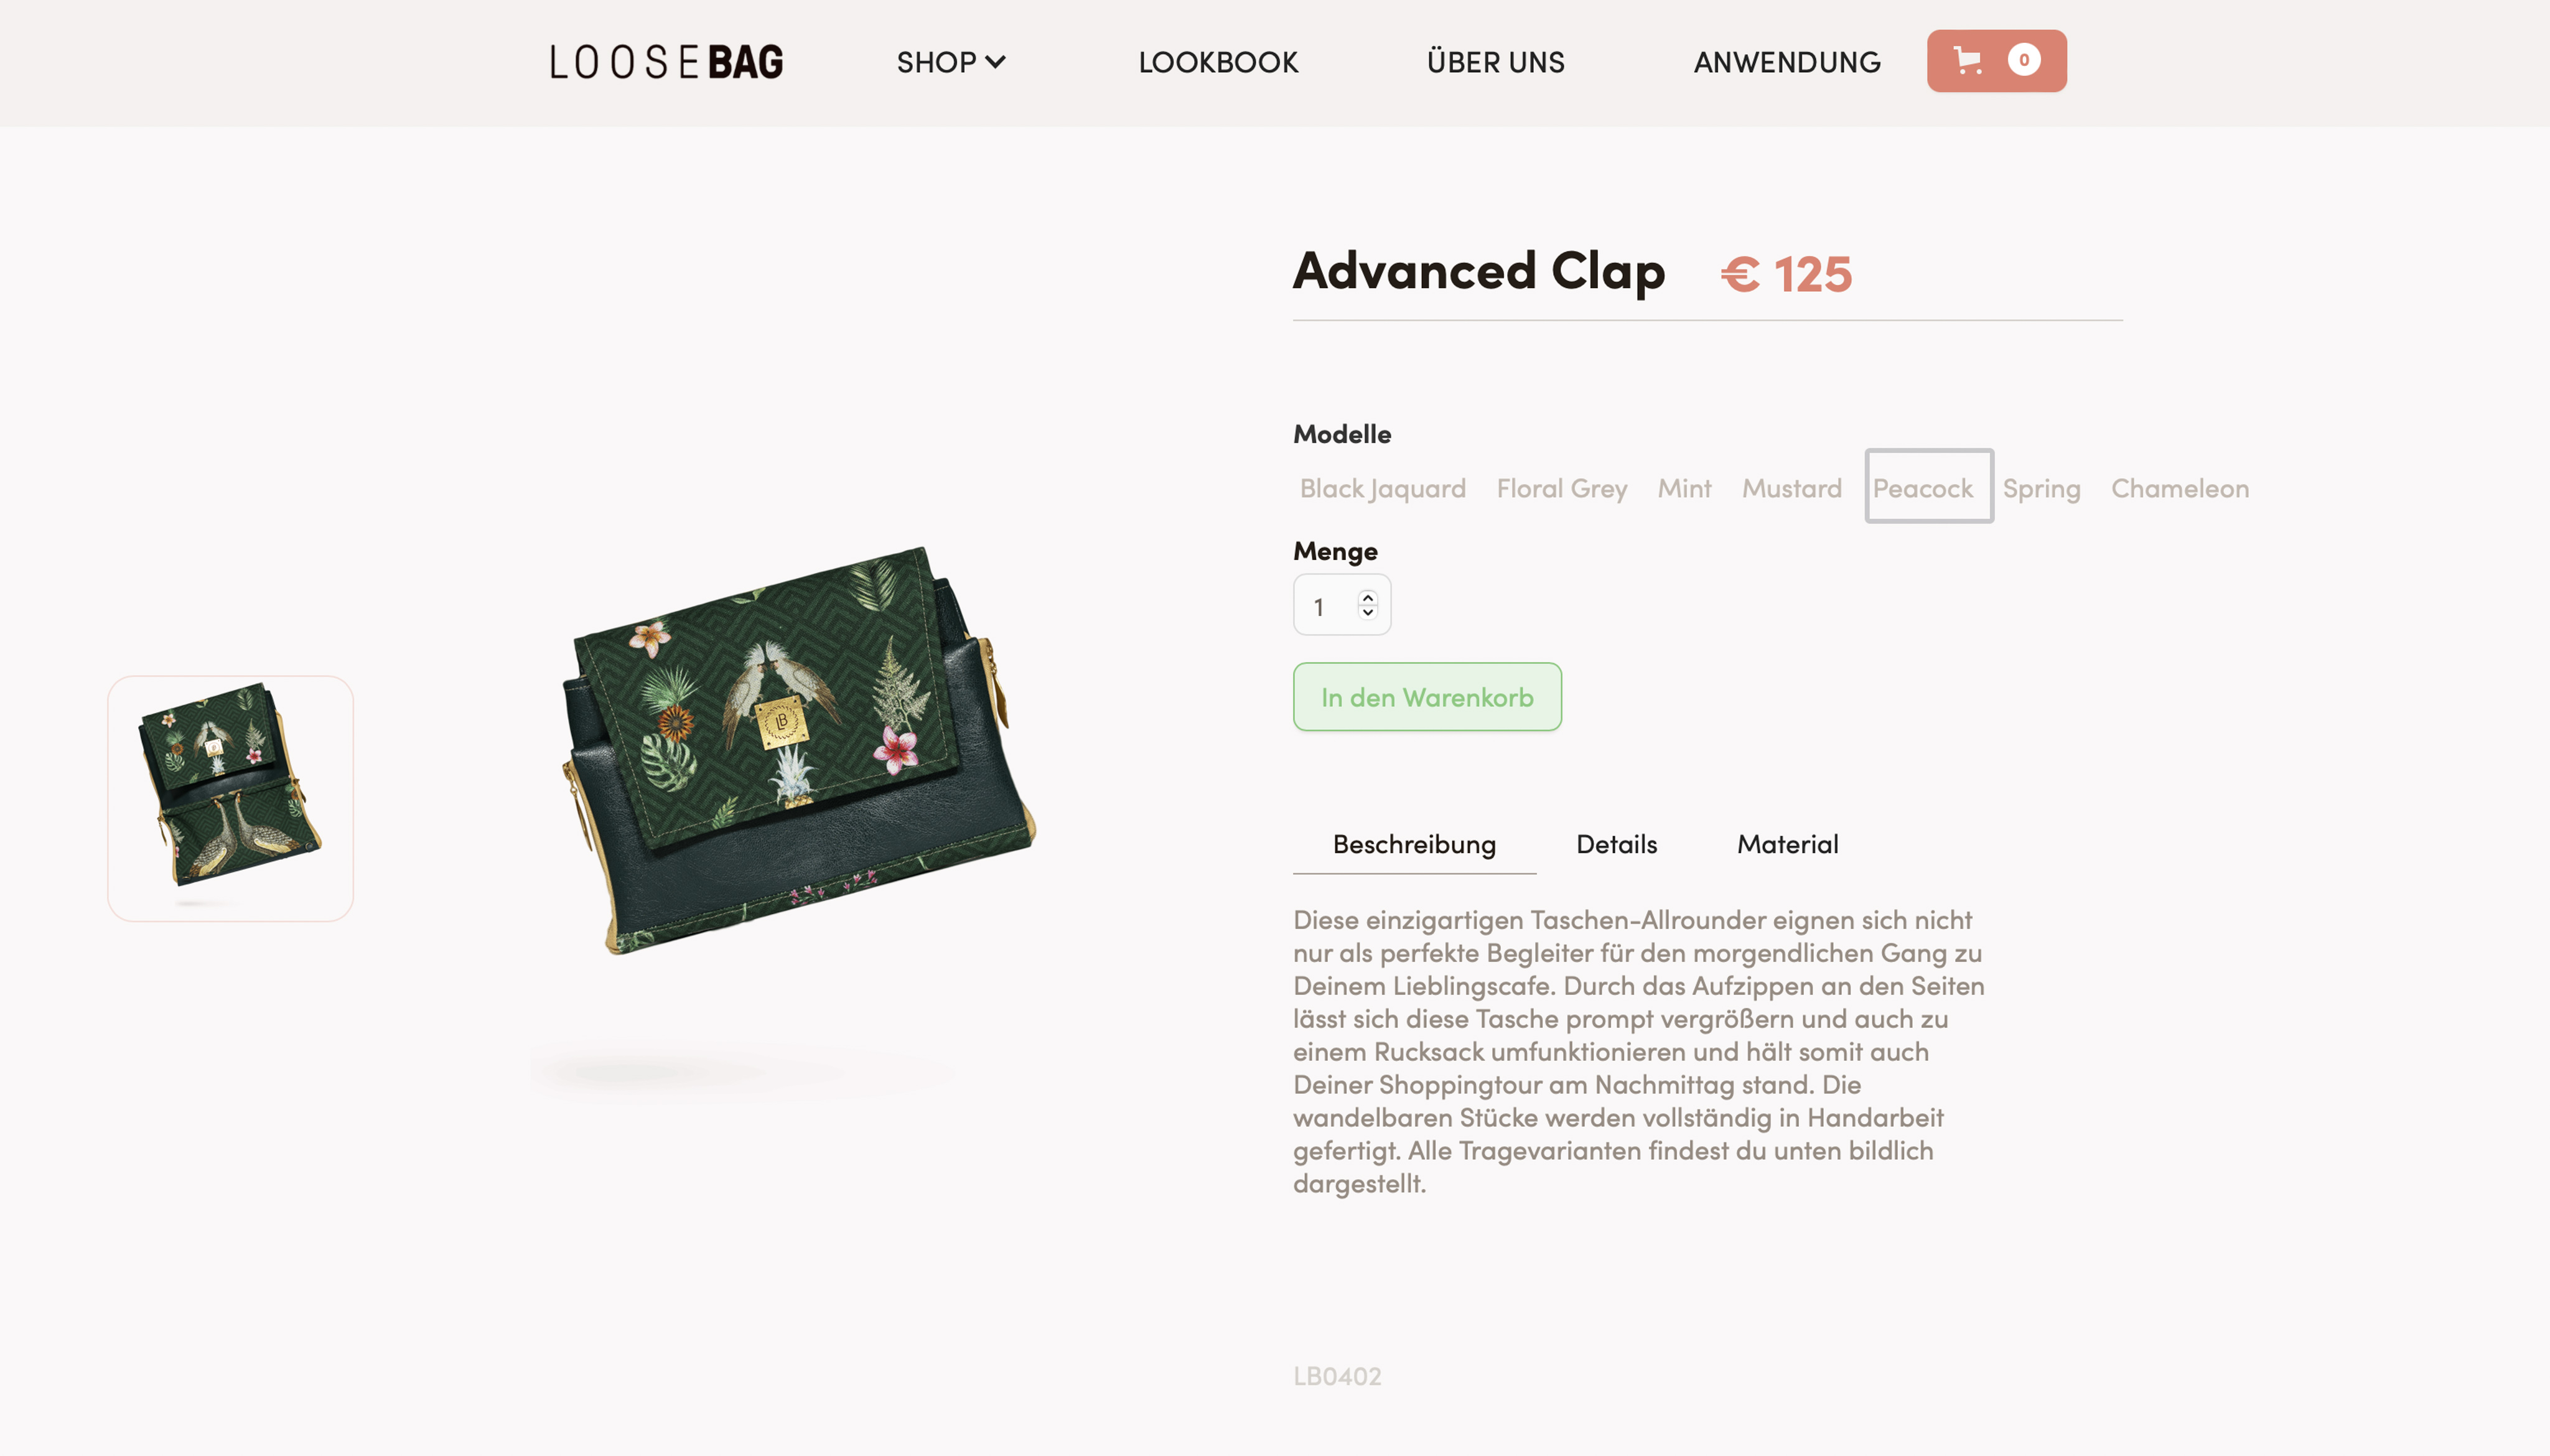Open the ÜBER UNS page
This screenshot has height=1456, width=2550.
(x=1495, y=62)
